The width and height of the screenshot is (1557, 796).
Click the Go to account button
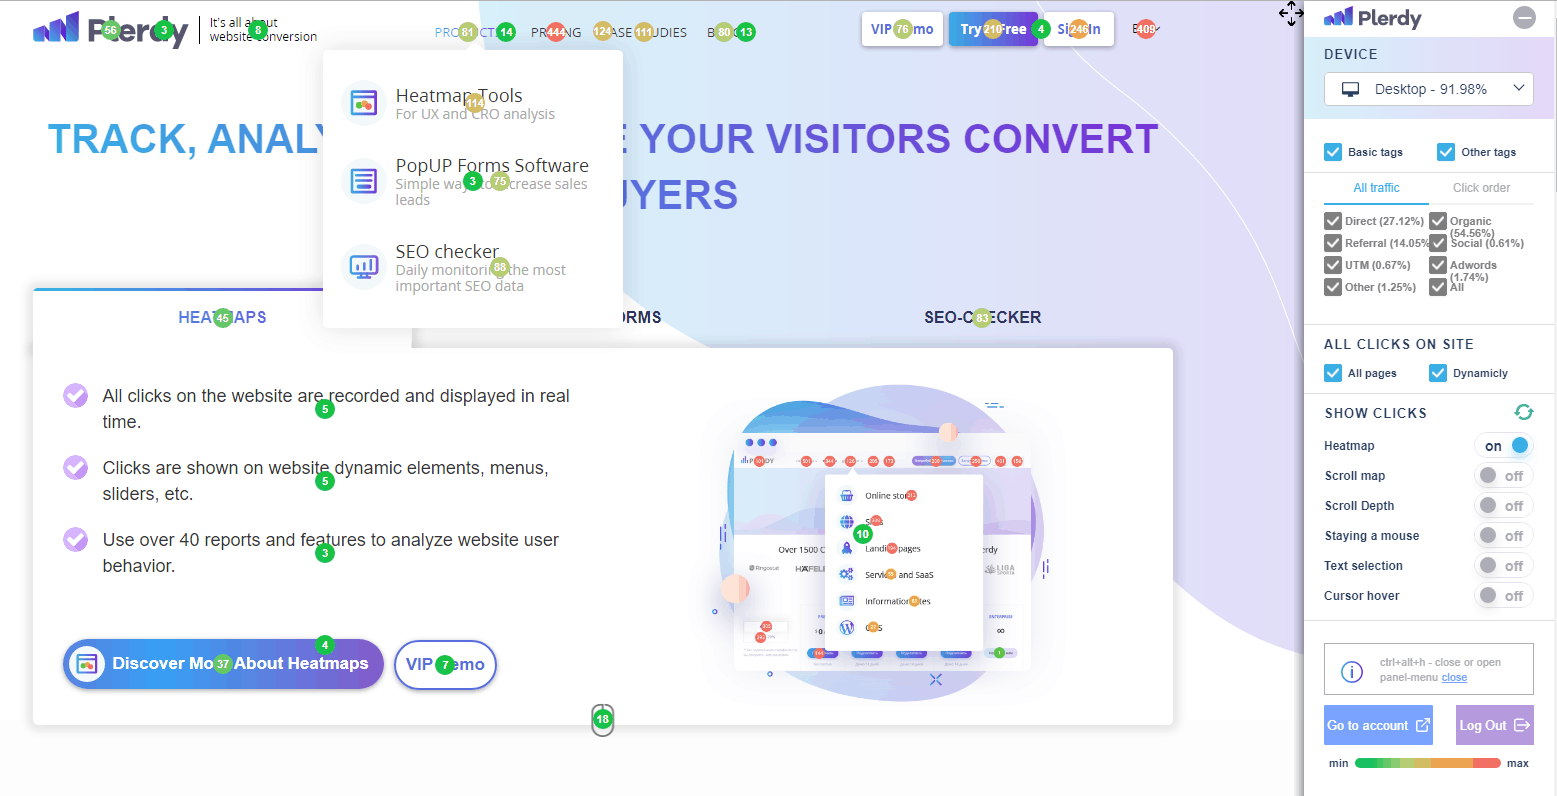tap(1378, 725)
